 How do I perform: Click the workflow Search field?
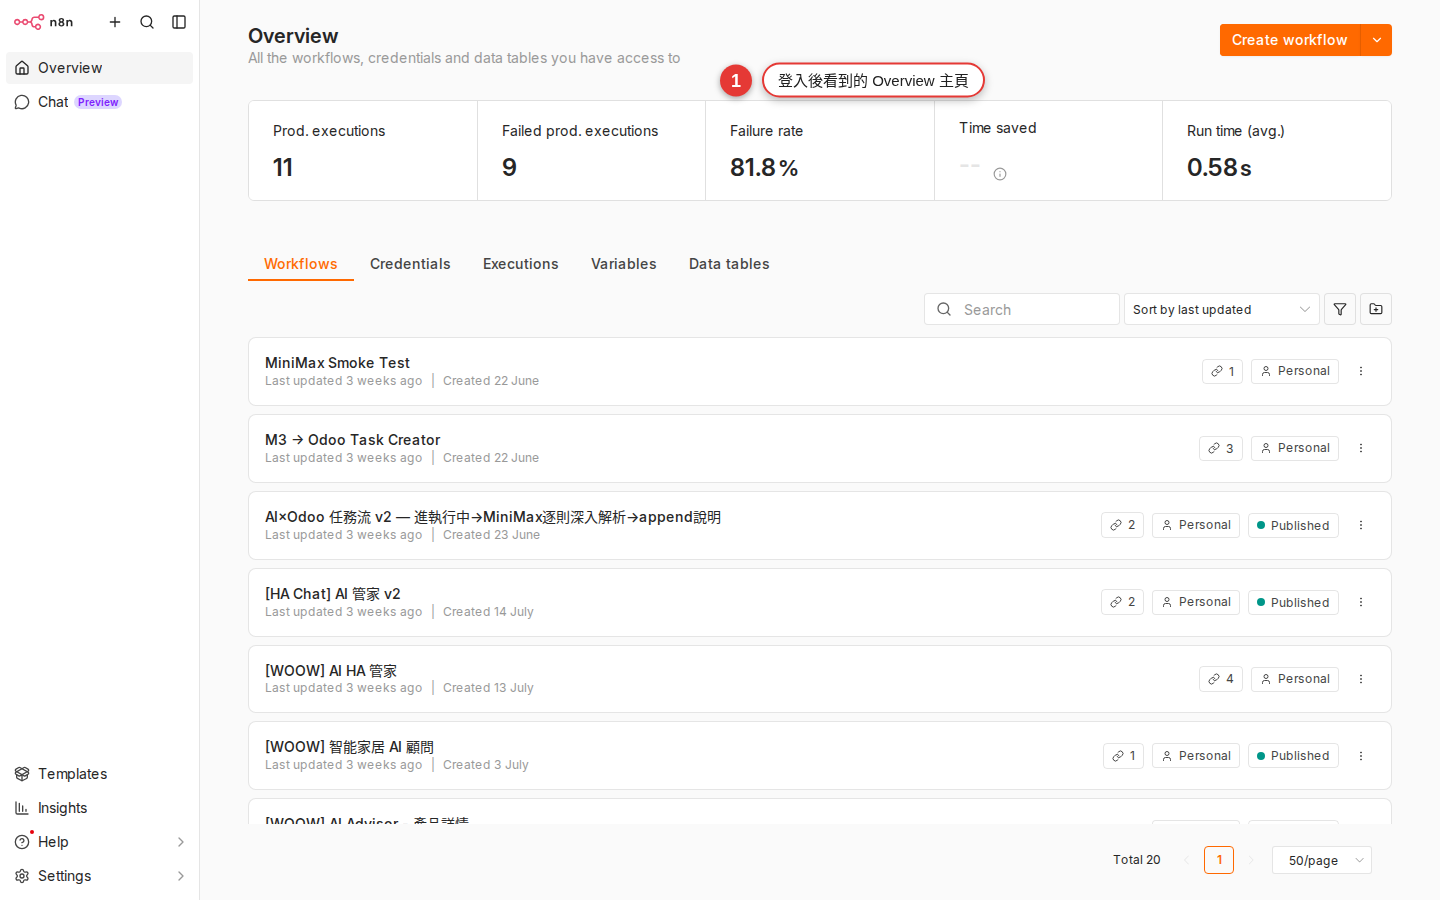click(1022, 309)
